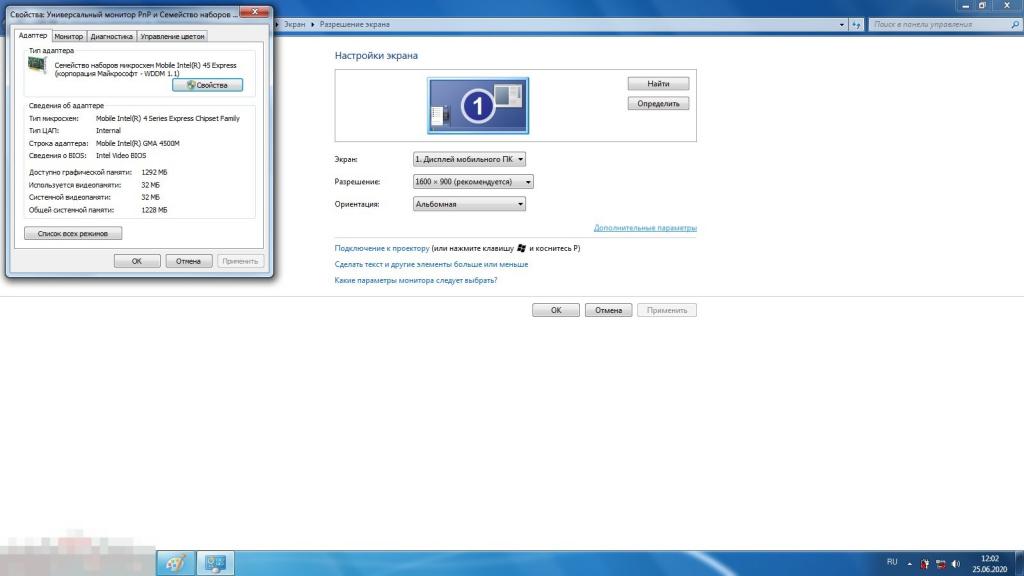
Task: Click the Разрешение экрана breadcrumb
Action: (355, 24)
